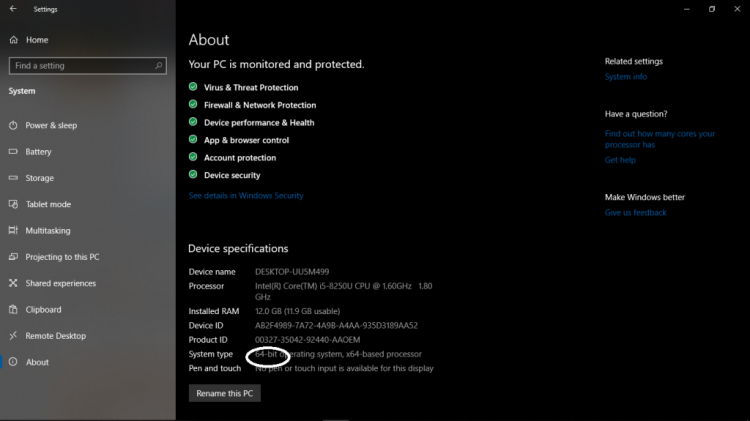Click Virus & Threat Protection green checkmark
Image resolution: width=750 pixels, height=421 pixels.
[x=193, y=87]
